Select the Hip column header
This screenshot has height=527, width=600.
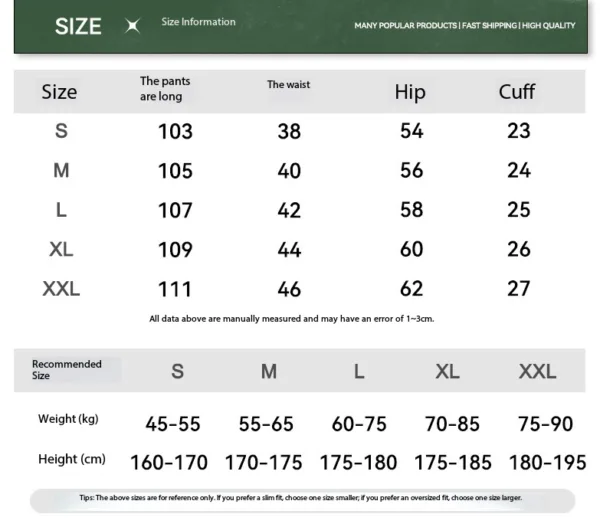[x=410, y=92]
